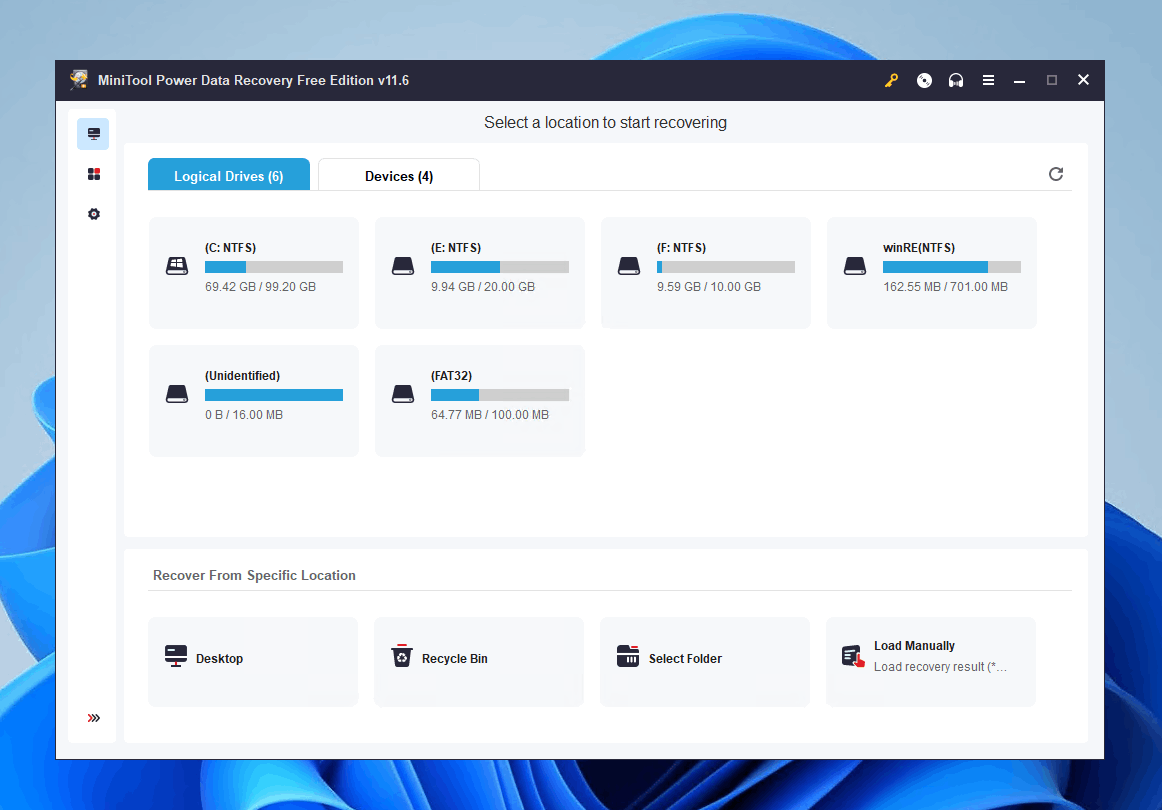The height and width of the screenshot is (810, 1162).
Task: Click the bootable media disc icon
Action: [x=924, y=80]
